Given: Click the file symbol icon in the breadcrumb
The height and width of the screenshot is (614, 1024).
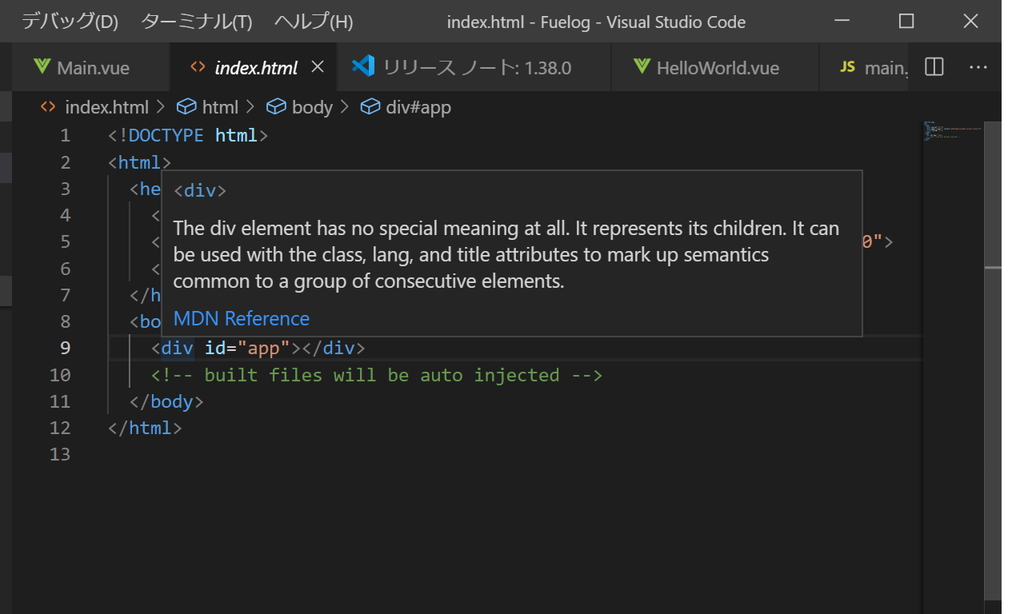Looking at the screenshot, I should (47, 106).
